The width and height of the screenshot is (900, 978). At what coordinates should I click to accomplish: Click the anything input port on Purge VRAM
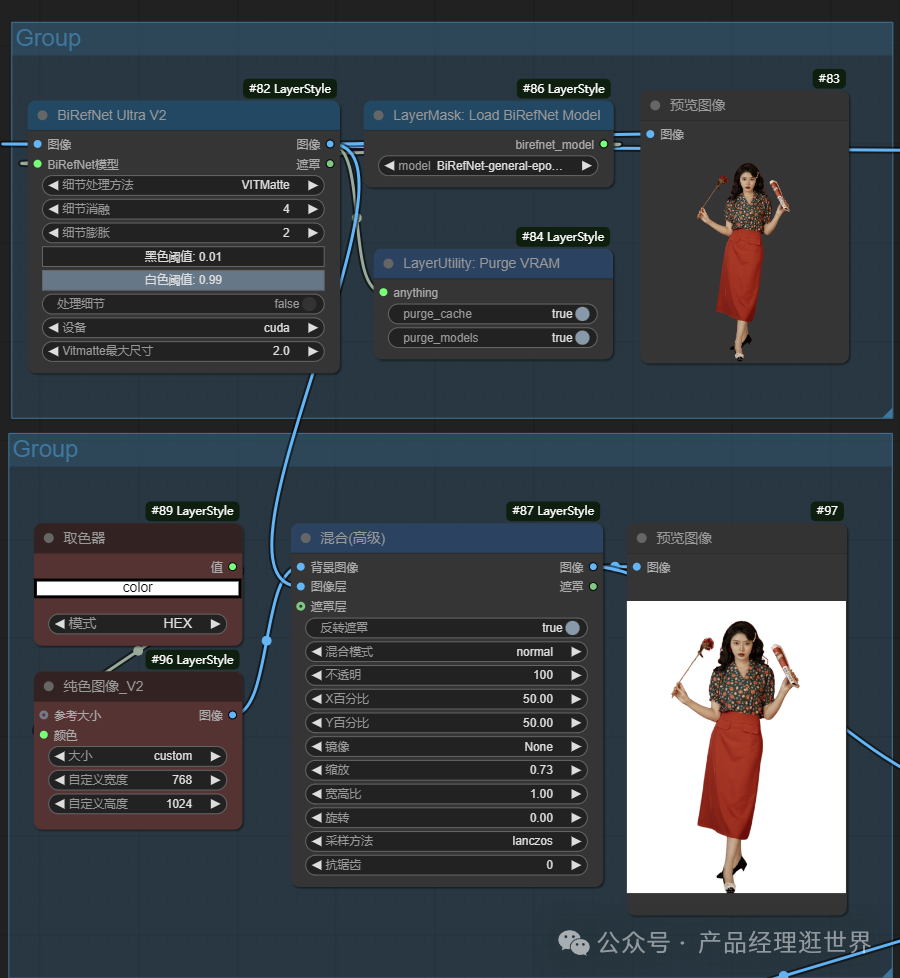pos(384,293)
